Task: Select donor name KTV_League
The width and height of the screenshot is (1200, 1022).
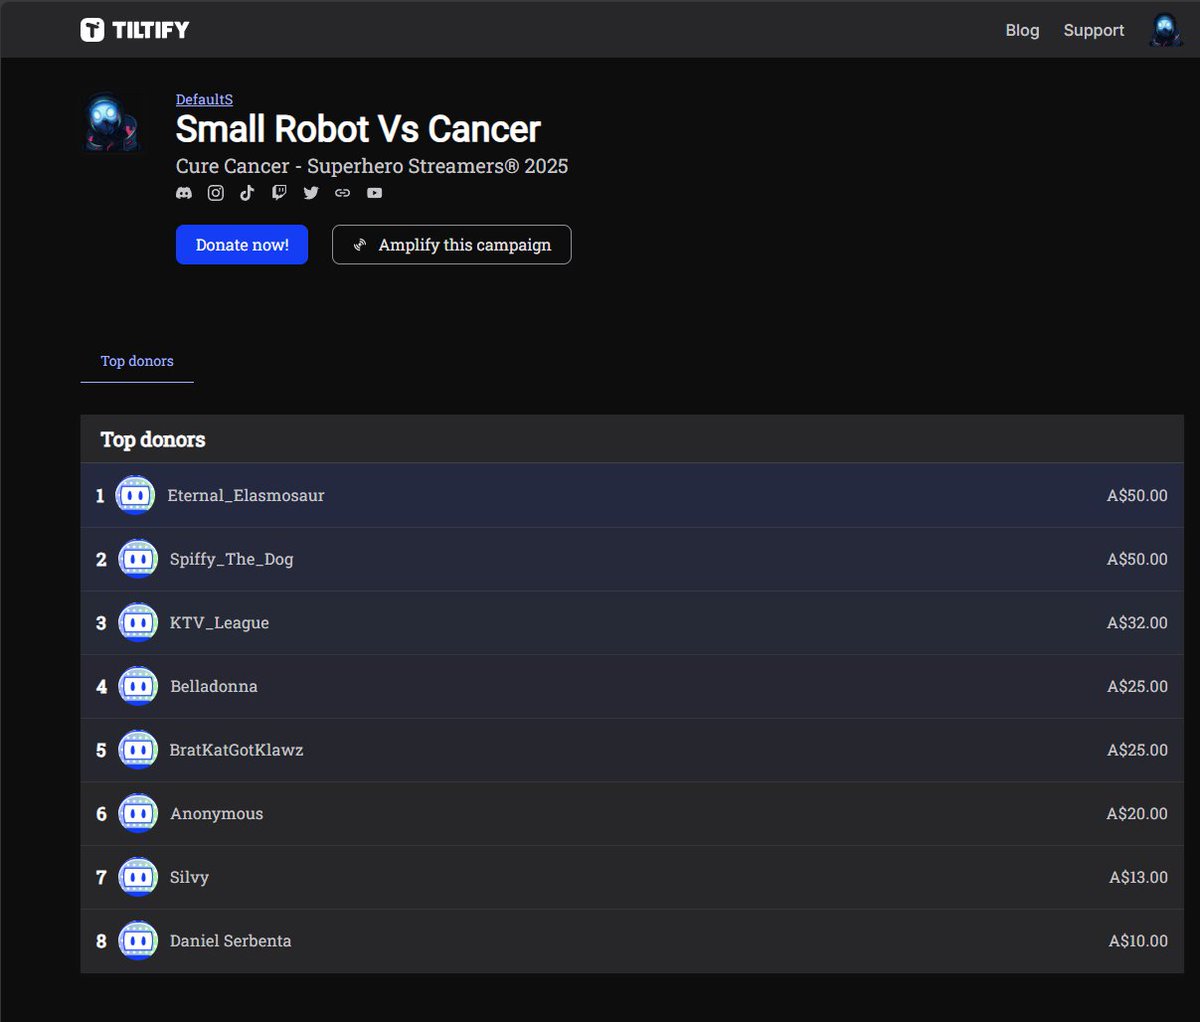Action: [x=219, y=623]
